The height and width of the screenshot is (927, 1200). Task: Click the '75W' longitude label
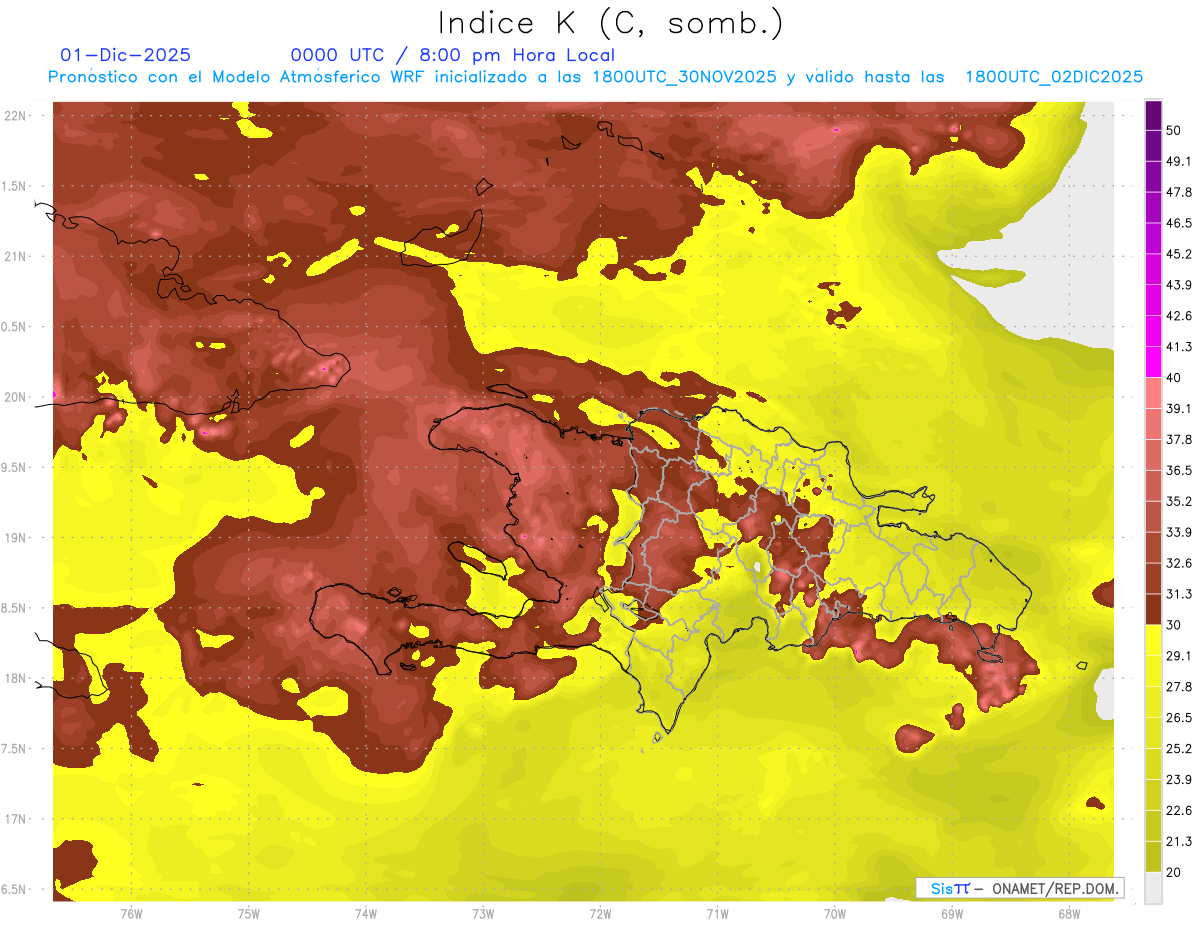249,913
